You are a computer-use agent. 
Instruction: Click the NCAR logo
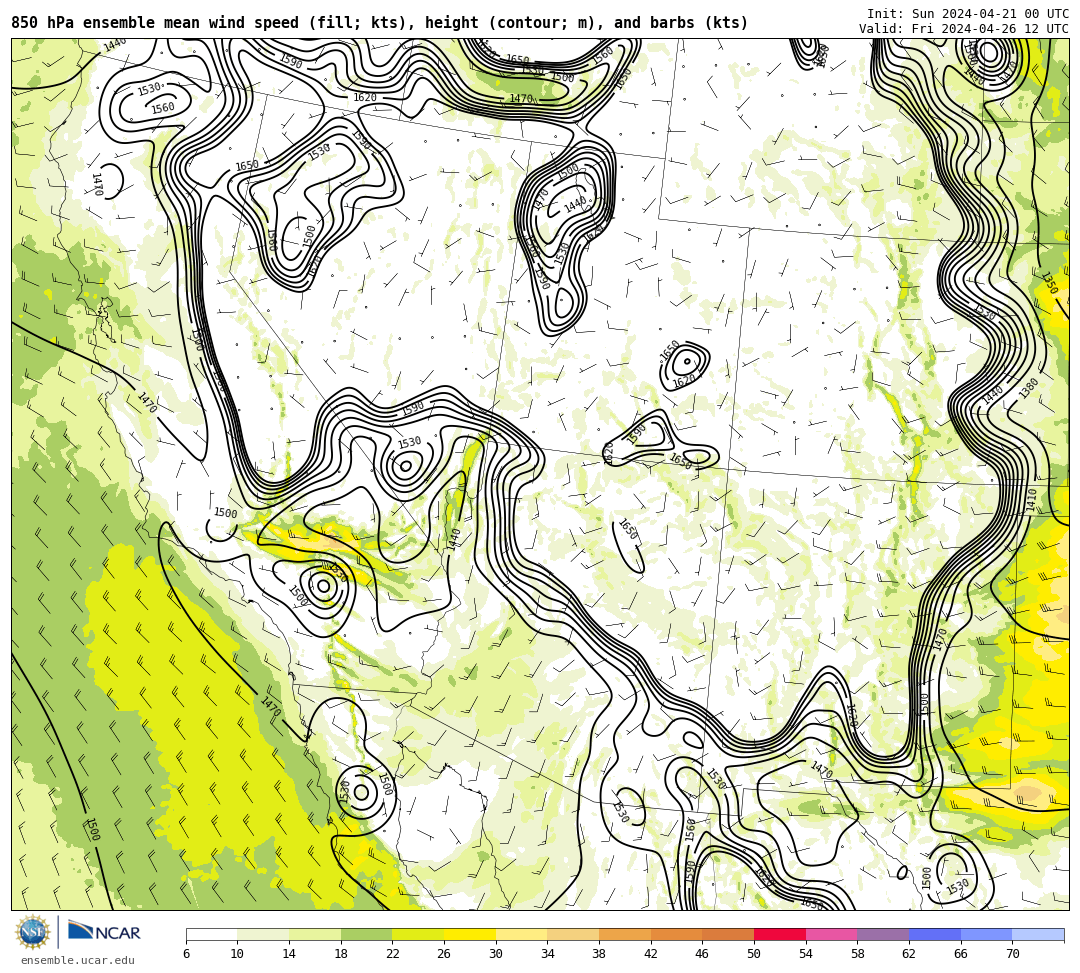point(104,932)
